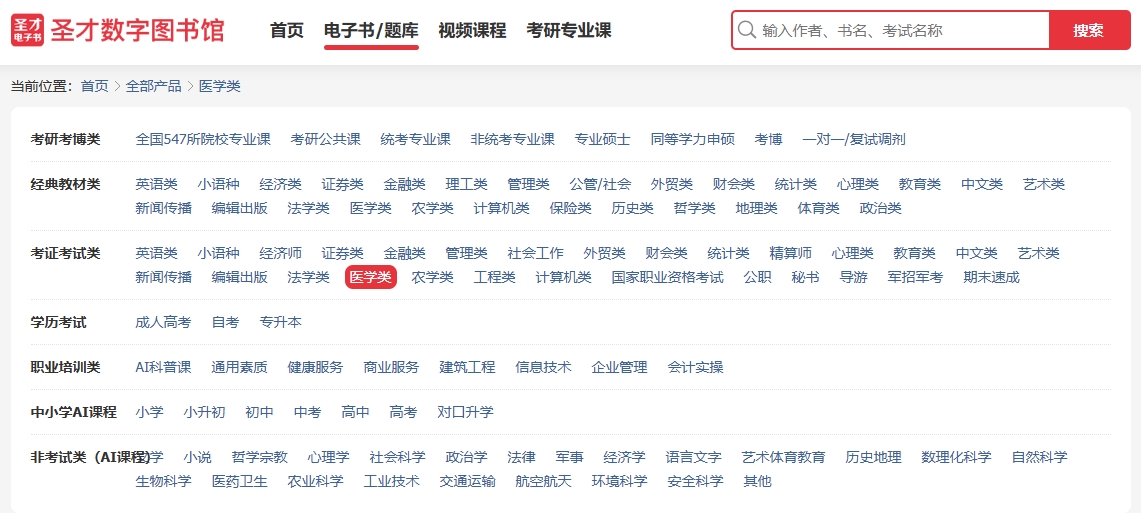Viewport: 1141px width, 513px height.
Task: Select 对口升学 in 中小学AI课程
Action: (465, 412)
